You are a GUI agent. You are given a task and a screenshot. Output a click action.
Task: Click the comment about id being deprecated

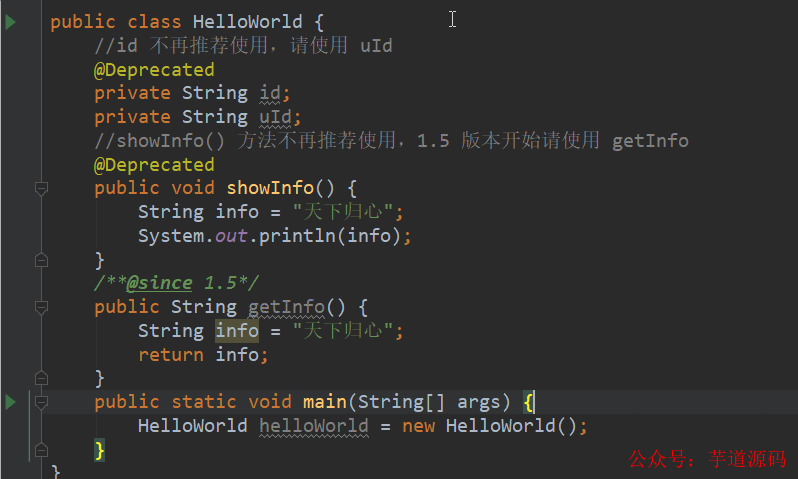click(243, 46)
